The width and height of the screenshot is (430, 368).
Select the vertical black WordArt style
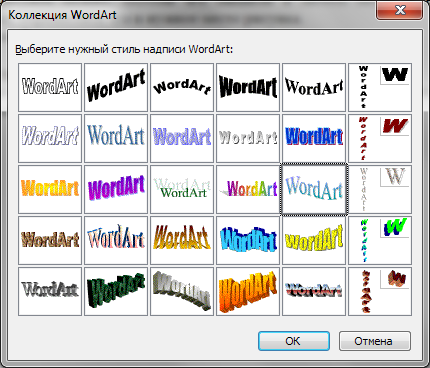(x=380, y=87)
